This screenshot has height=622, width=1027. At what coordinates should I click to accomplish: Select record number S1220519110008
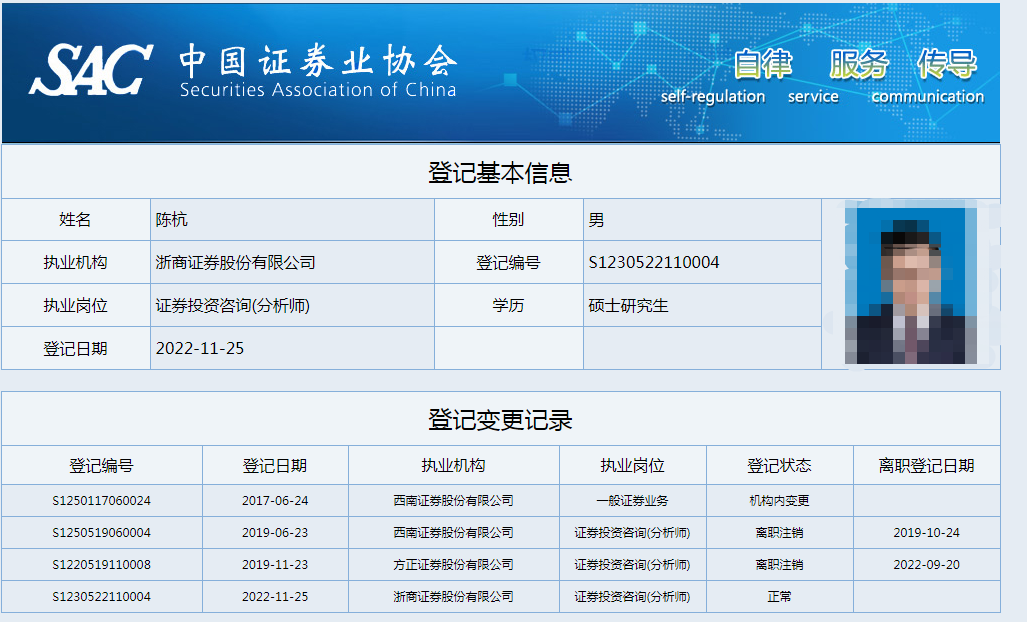point(102,565)
